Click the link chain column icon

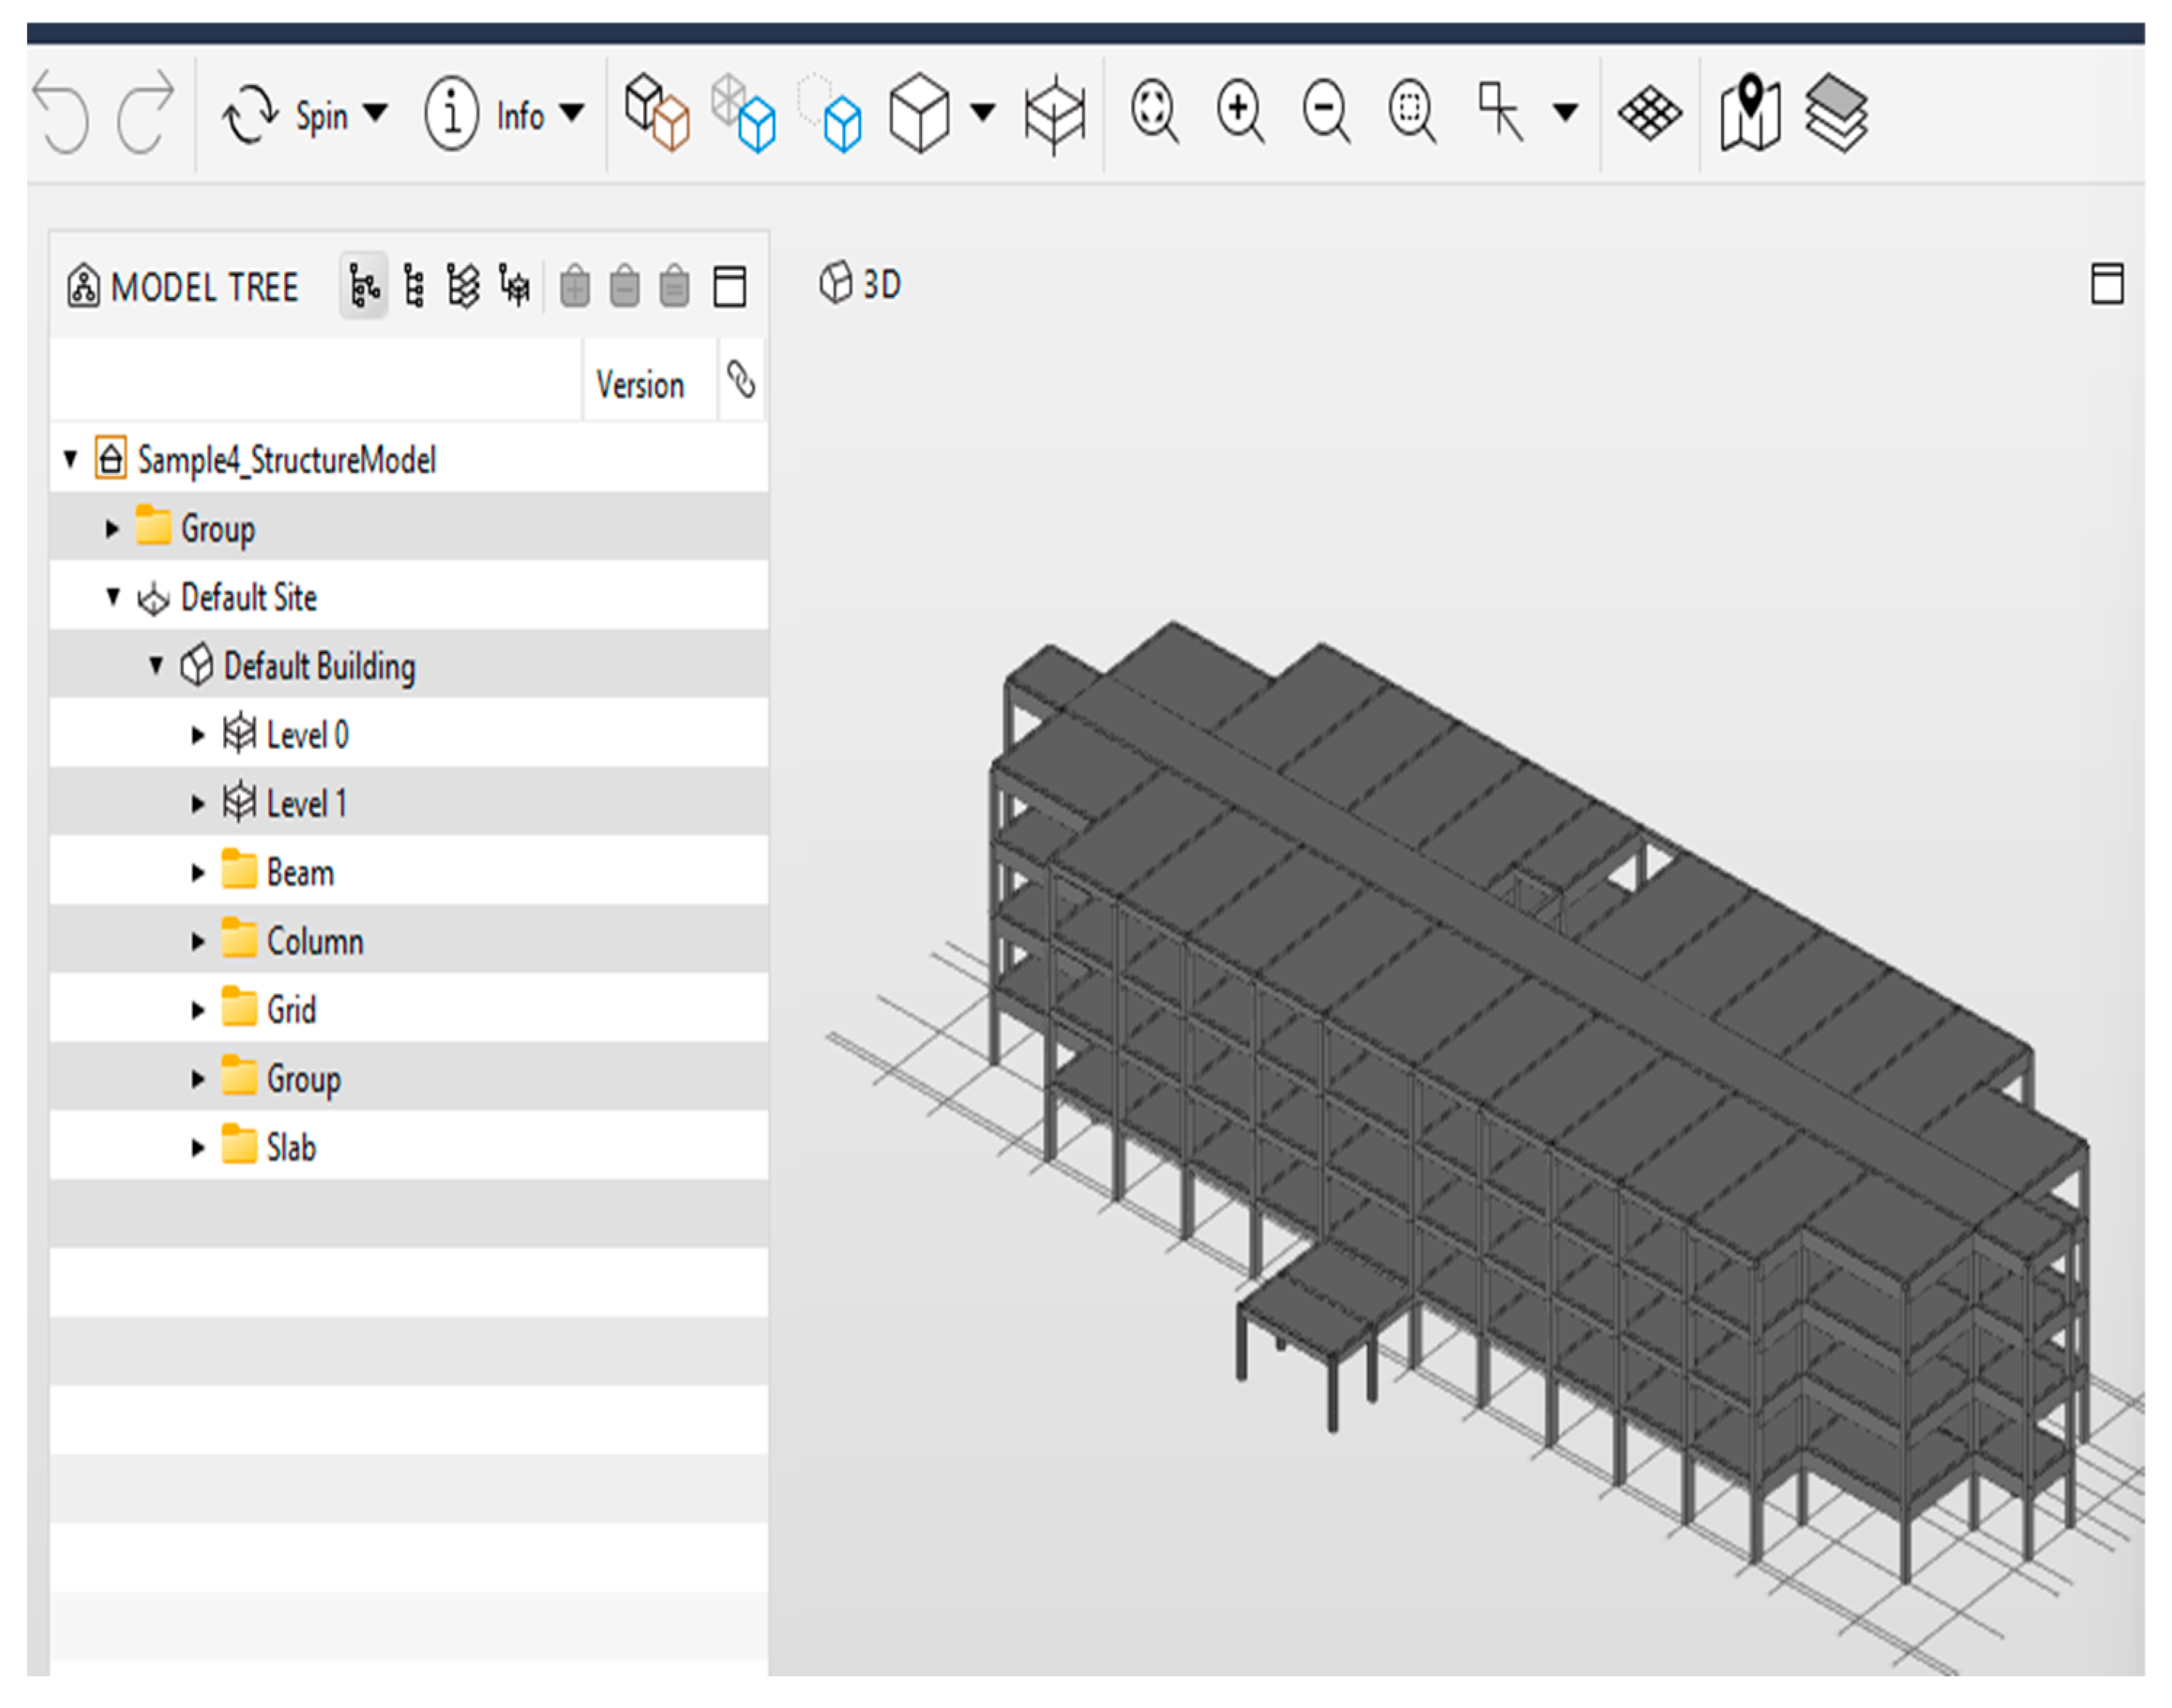coord(741,380)
